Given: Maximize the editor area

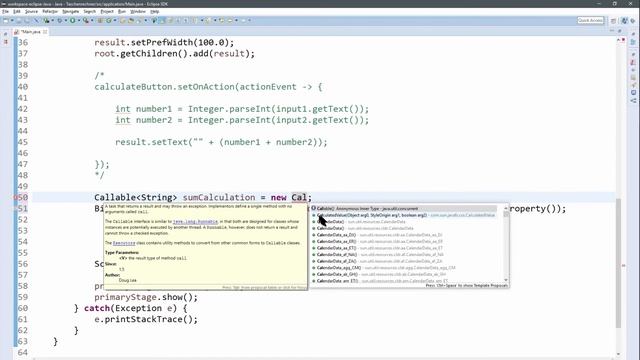Looking at the screenshot, I should pyautogui.click(x=619, y=31).
